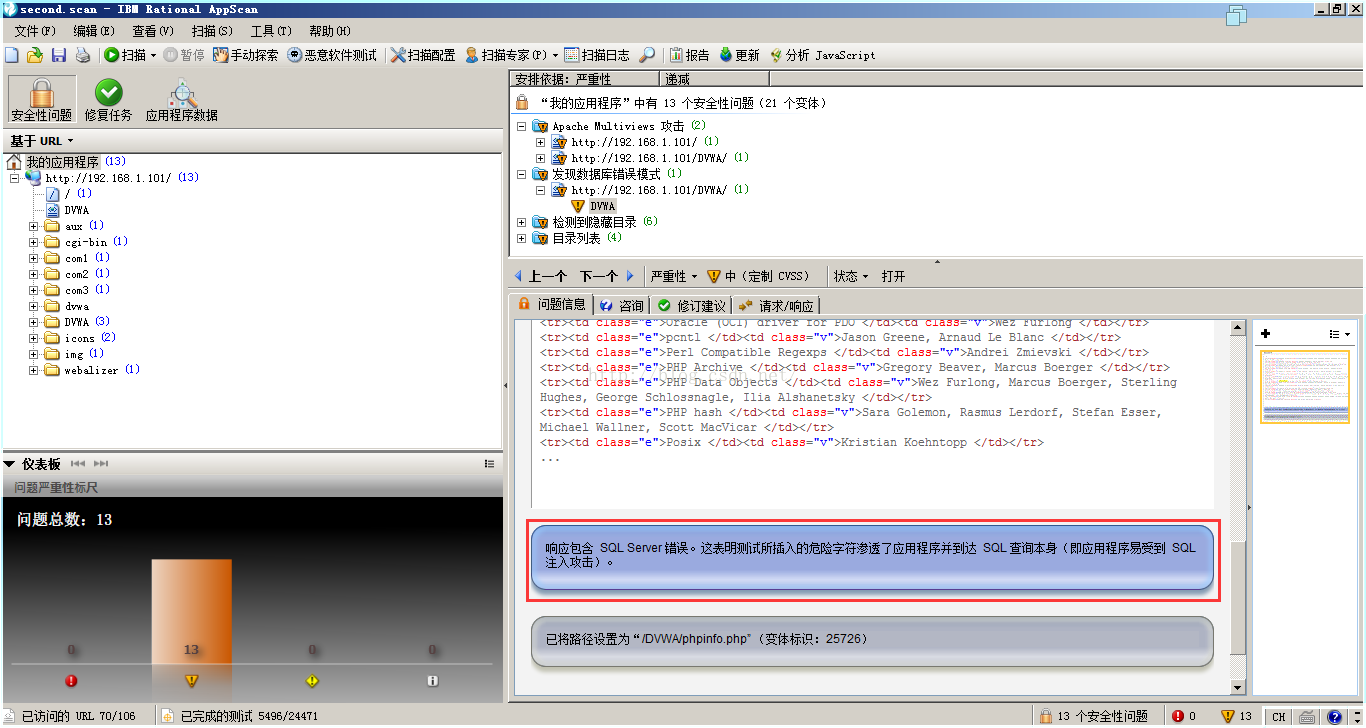Switch to the 咨询 tab

622,305
